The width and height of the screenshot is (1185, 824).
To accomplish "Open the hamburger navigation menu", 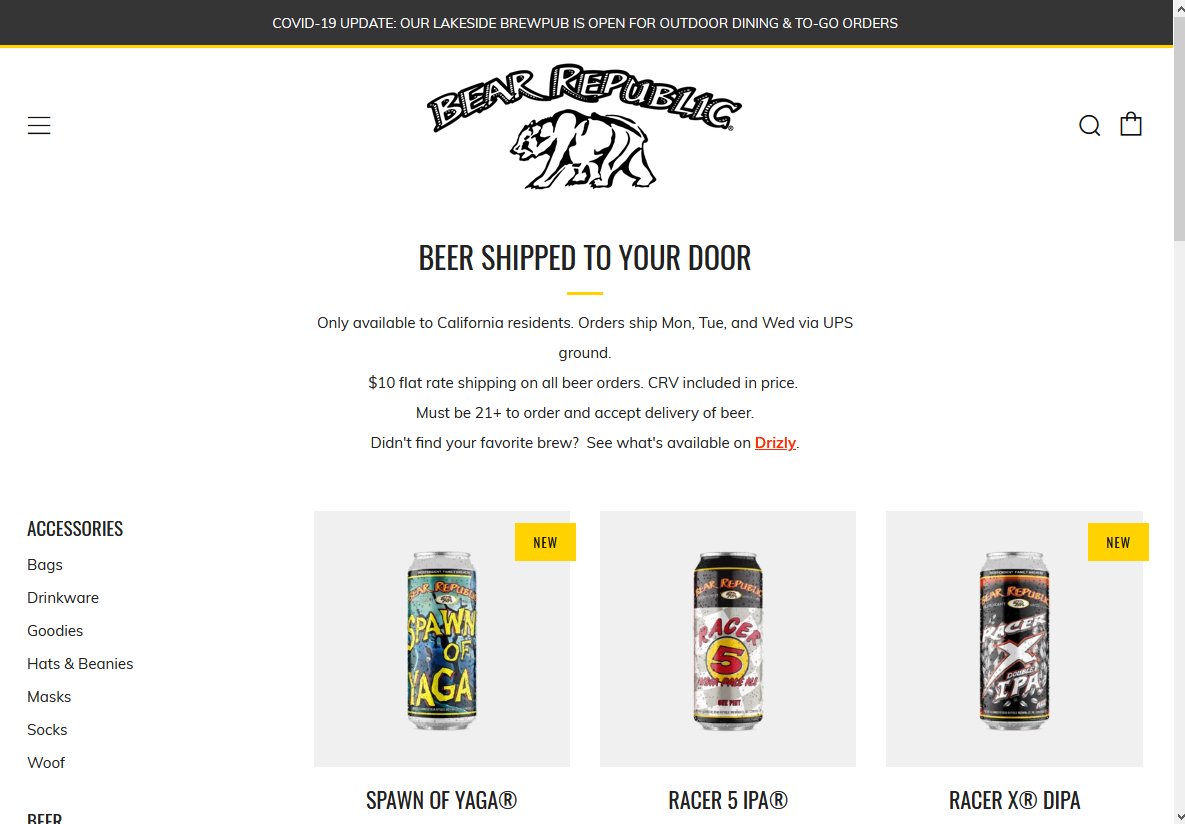I will tap(39, 125).
